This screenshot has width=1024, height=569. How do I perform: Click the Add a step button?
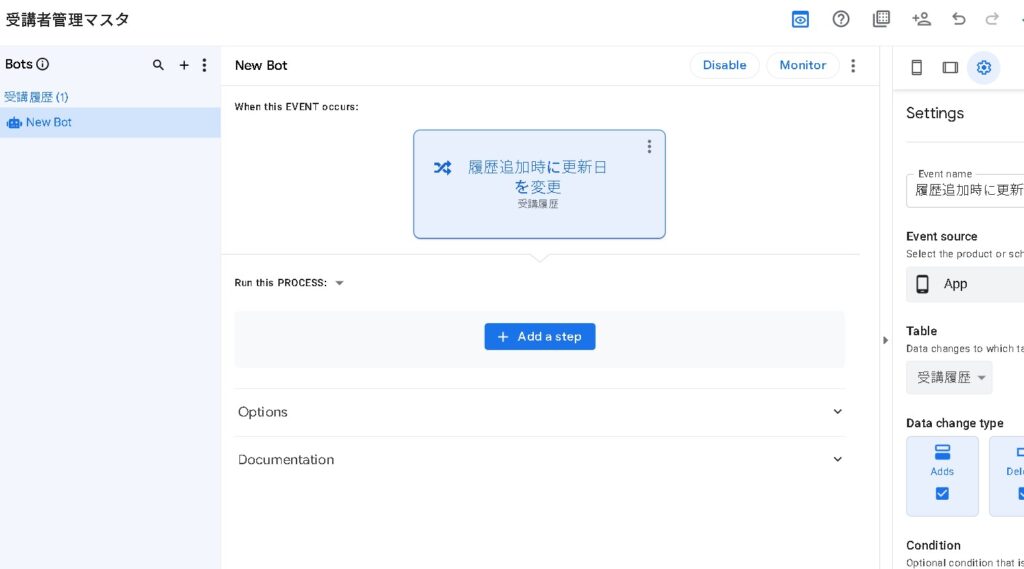[540, 337]
